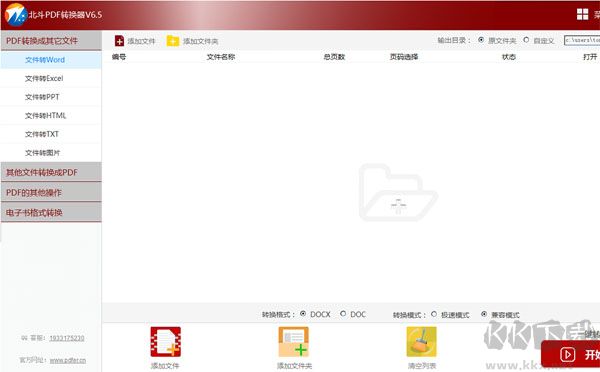Select 原文件夹 output directory option
The width and height of the screenshot is (600, 372).
(481, 40)
